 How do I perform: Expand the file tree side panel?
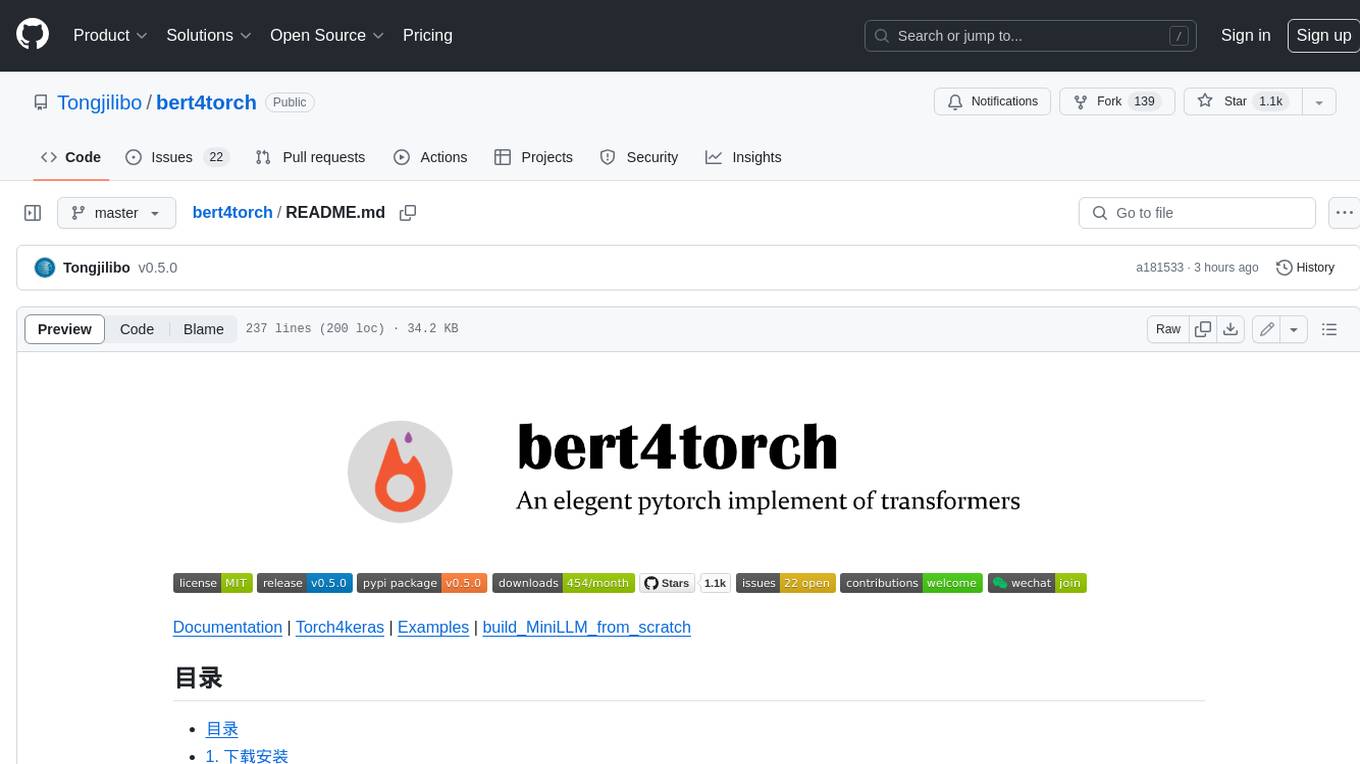point(33,213)
